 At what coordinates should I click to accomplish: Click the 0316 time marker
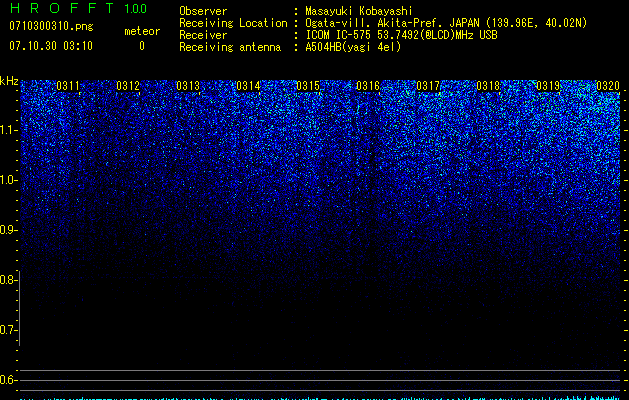click(x=368, y=86)
